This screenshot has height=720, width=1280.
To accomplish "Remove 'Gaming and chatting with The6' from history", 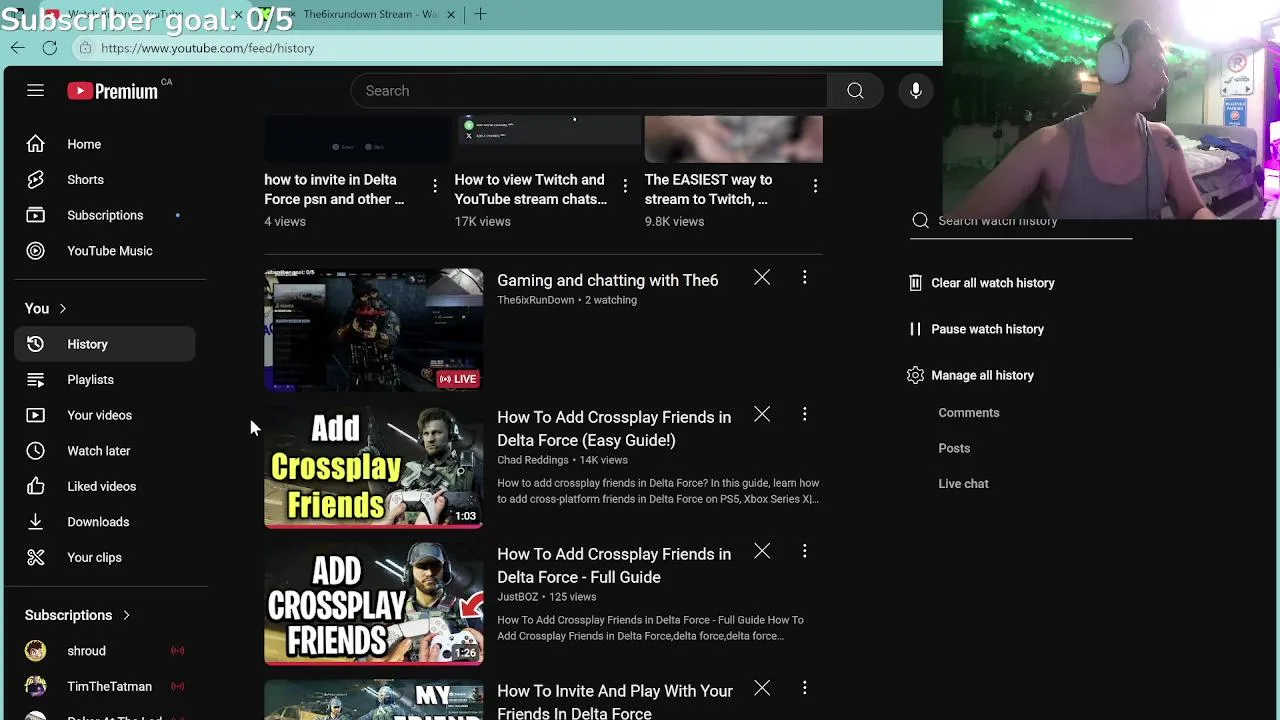I will point(762,277).
